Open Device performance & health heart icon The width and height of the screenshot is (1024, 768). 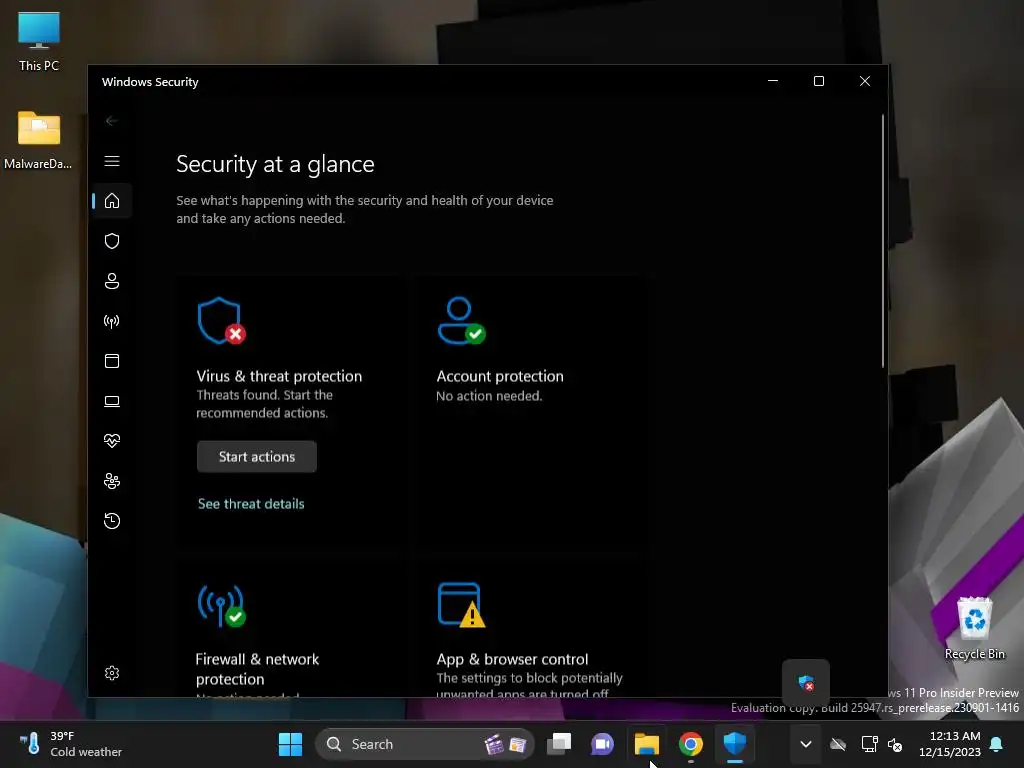point(112,441)
